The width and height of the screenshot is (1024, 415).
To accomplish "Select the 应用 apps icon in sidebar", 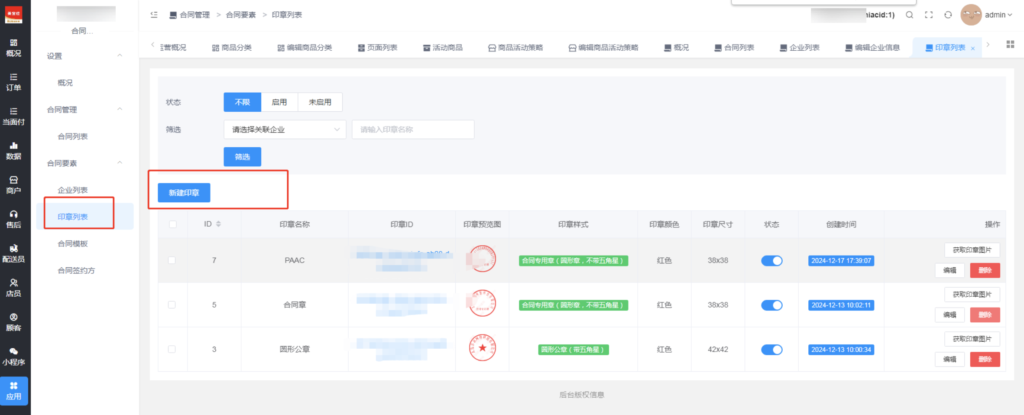I will click(x=14, y=390).
